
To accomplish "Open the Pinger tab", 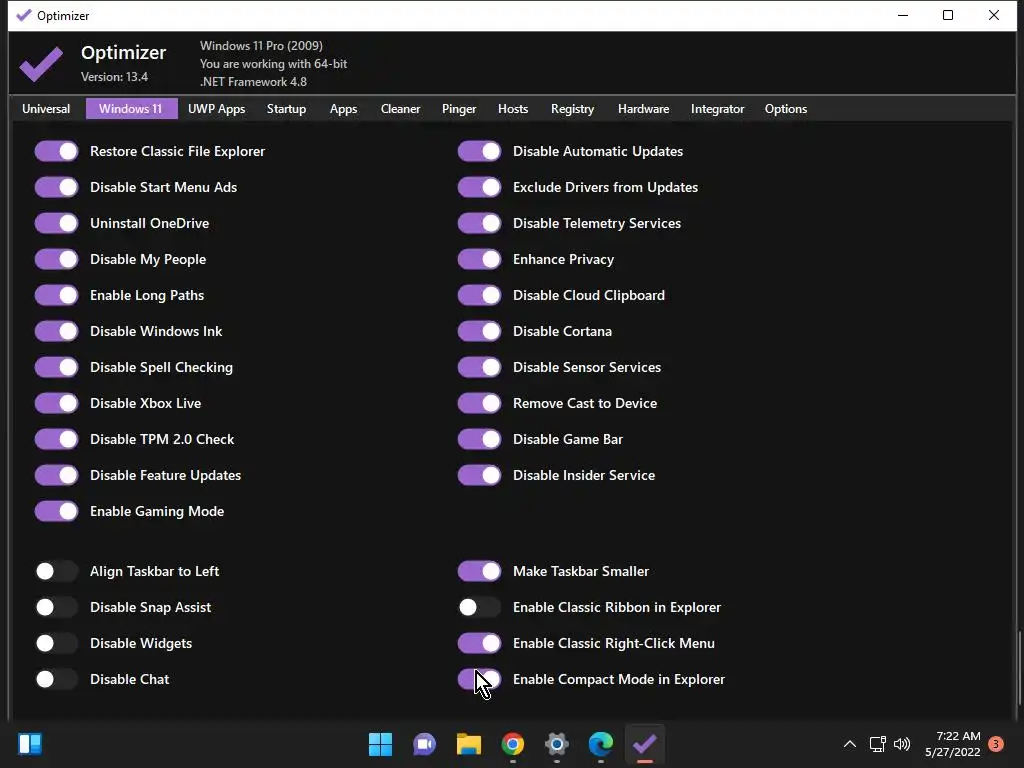I will [x=459, y=109].
